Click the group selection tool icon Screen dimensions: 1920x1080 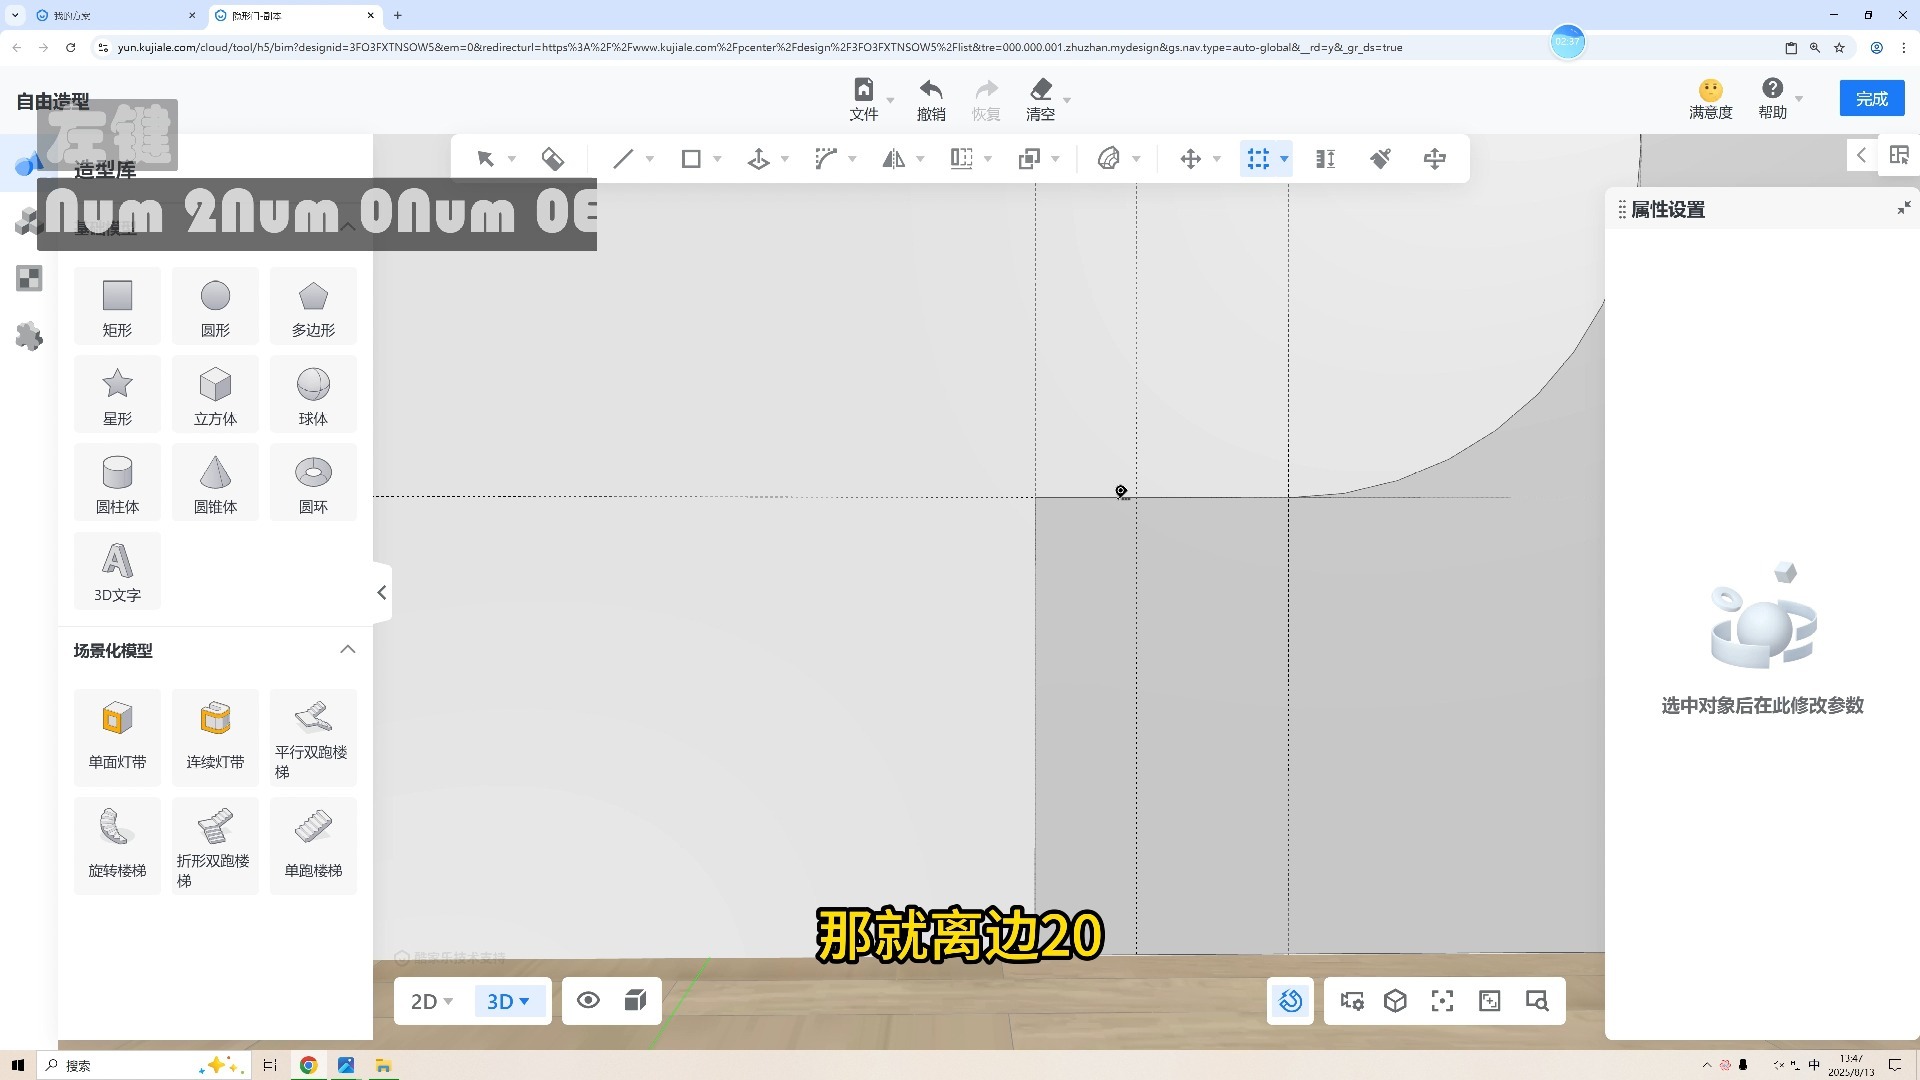click(1258, 159)
